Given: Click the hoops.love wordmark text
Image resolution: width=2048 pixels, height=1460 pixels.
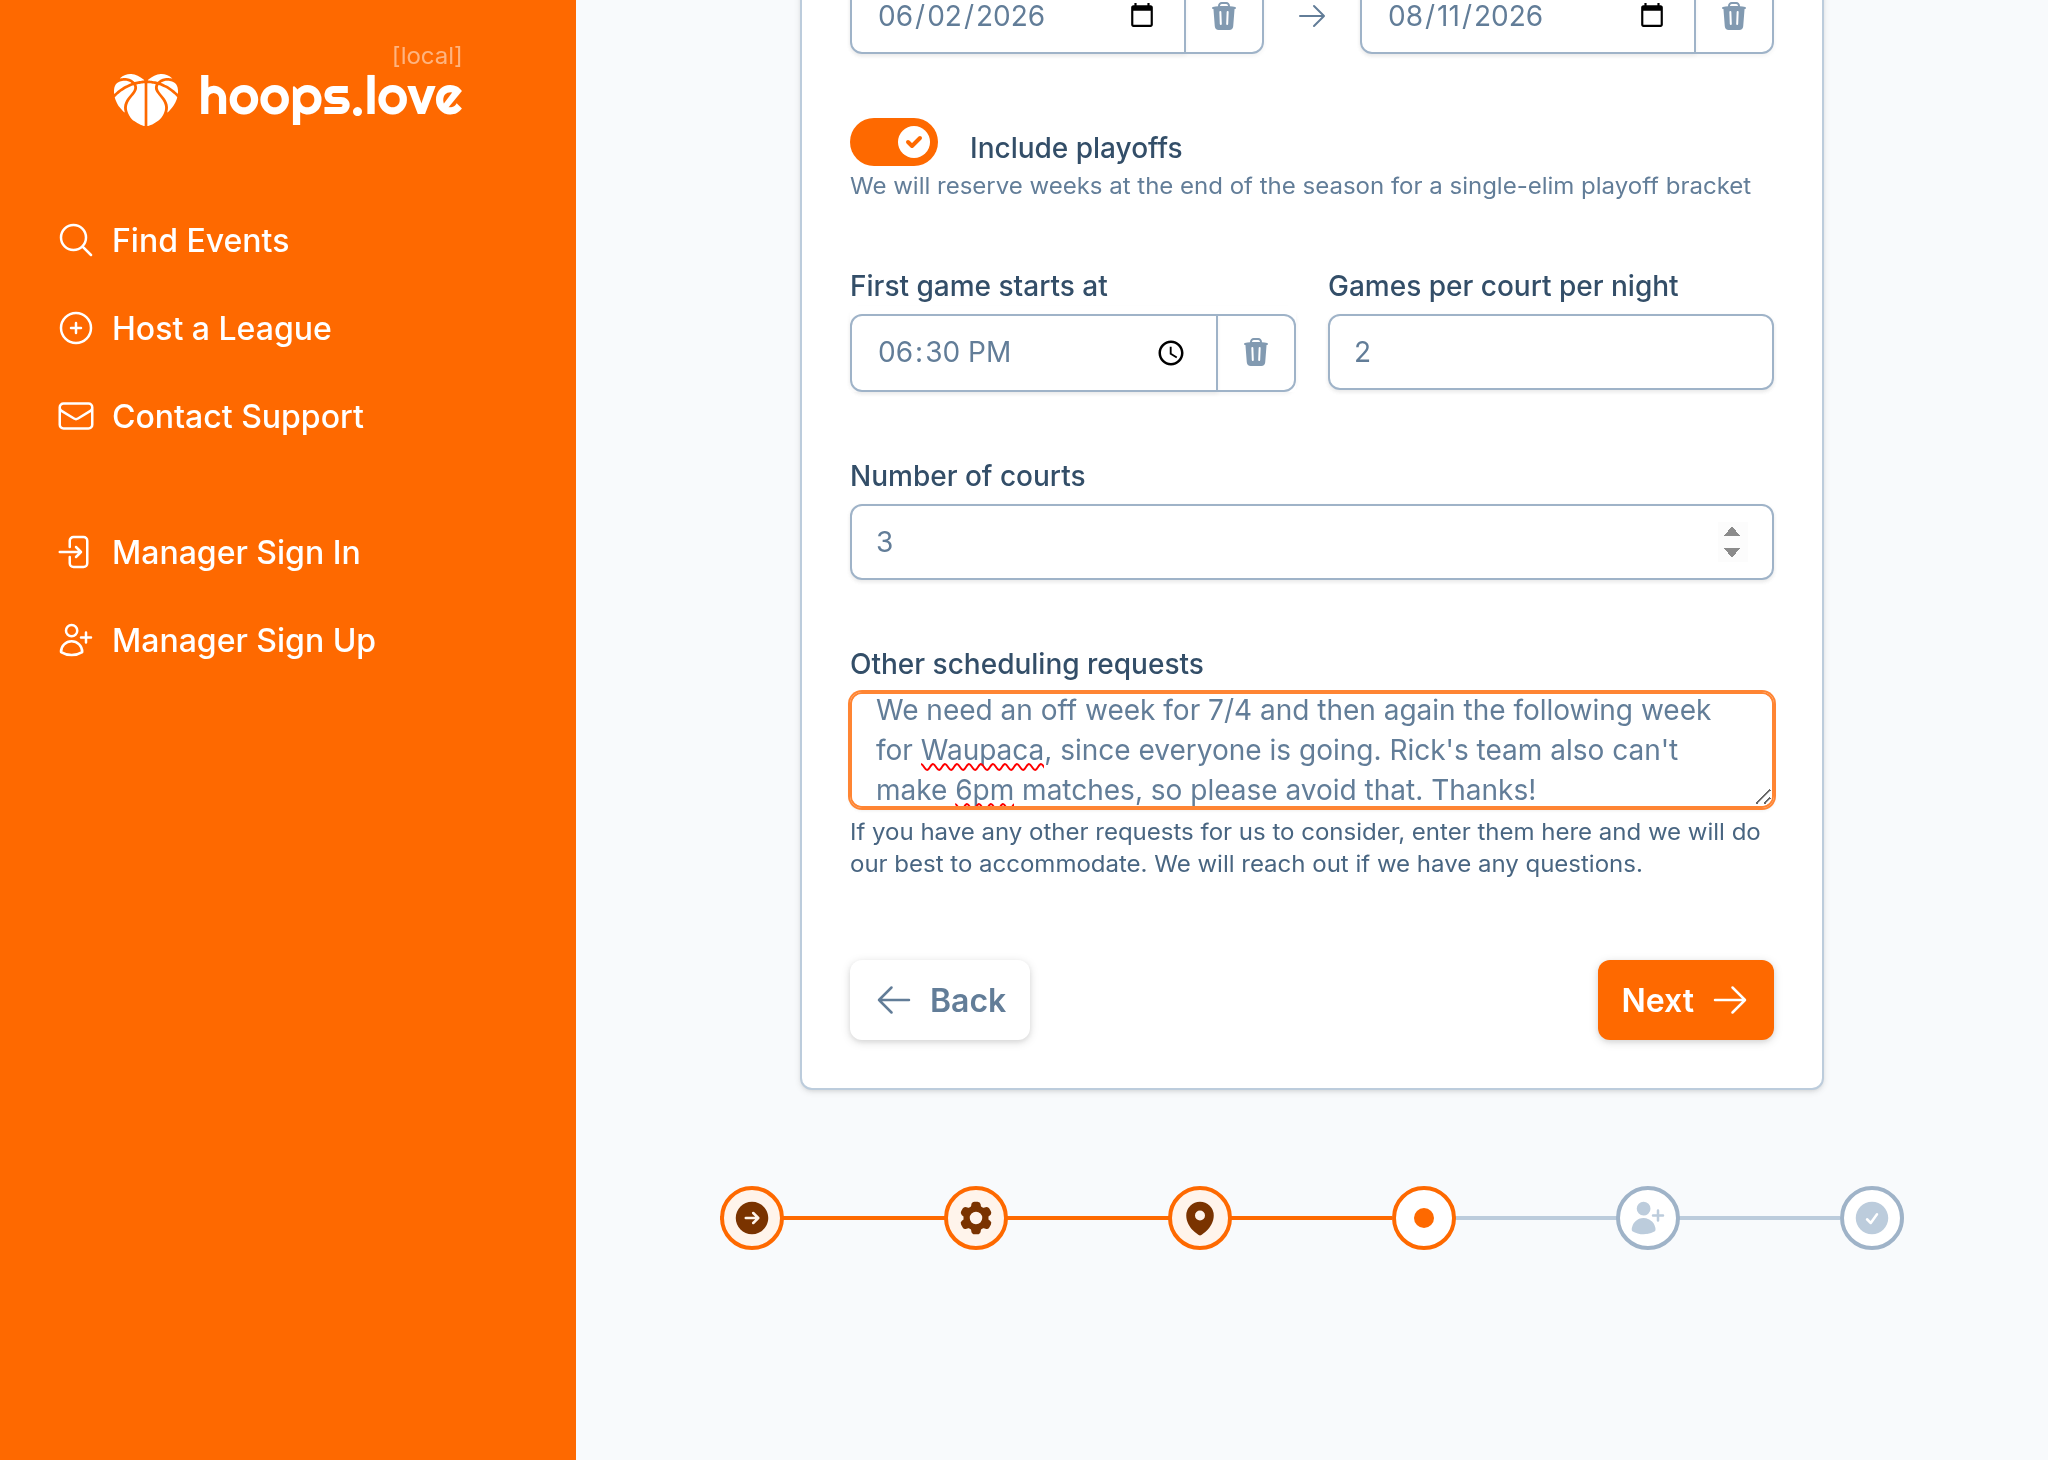Looking at the screenshot, I should pos(331,98).
